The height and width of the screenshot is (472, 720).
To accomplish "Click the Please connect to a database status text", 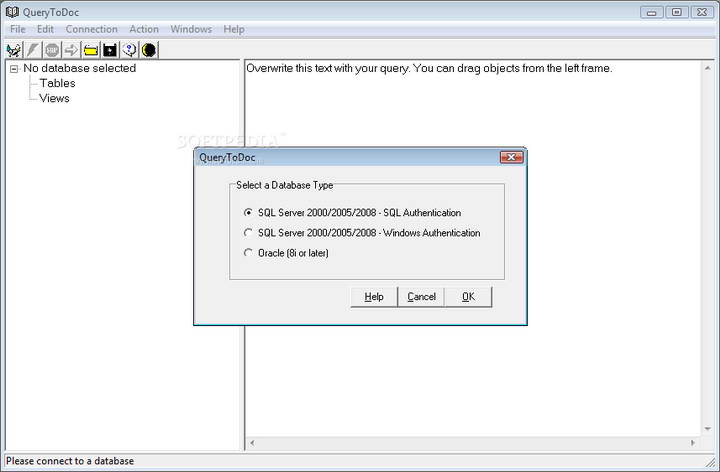I will pyautogui.click(x=70, y=461).
